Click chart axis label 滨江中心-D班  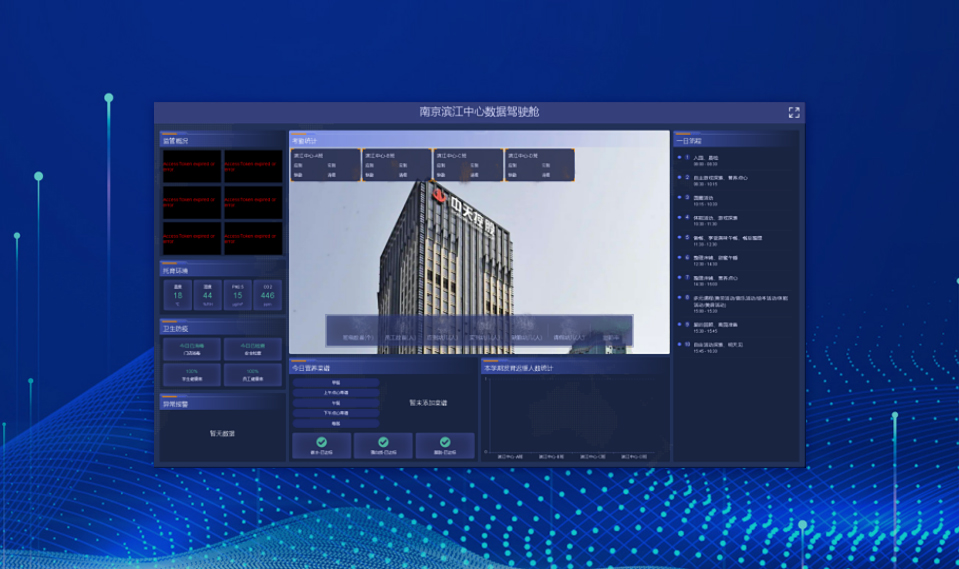point(634,456)
